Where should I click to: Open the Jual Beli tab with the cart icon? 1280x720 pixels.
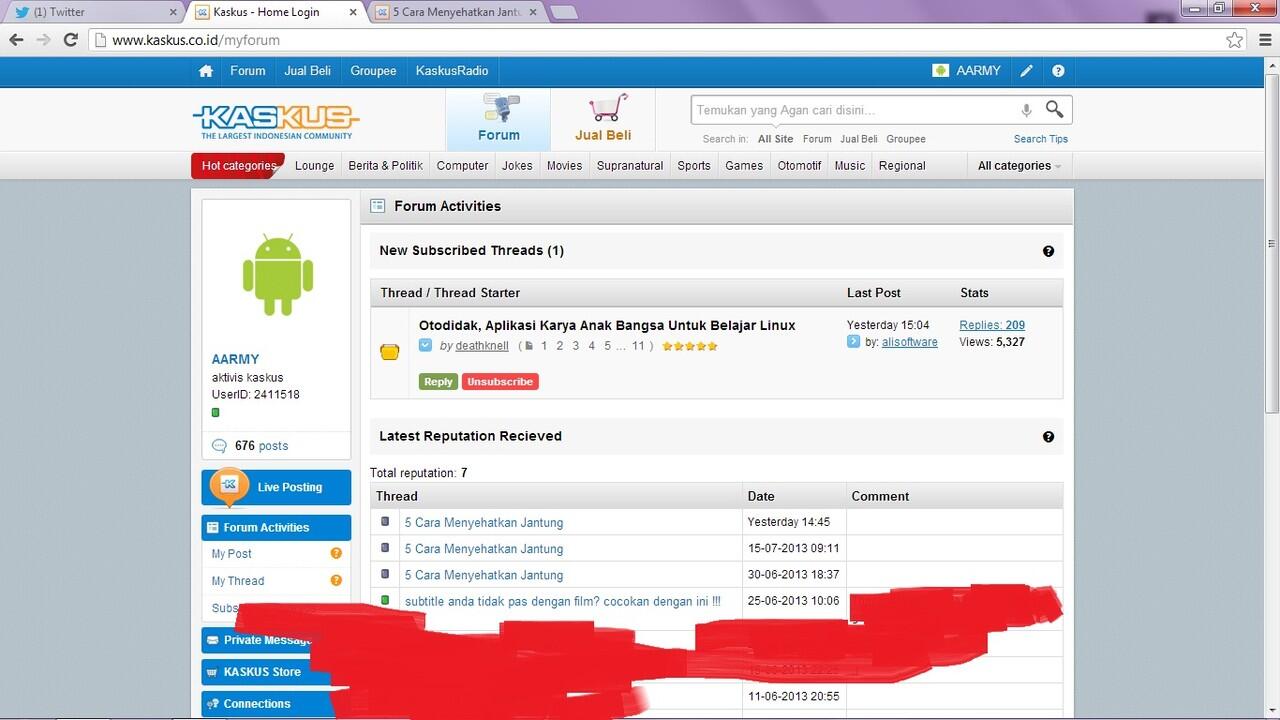(603, 120)
